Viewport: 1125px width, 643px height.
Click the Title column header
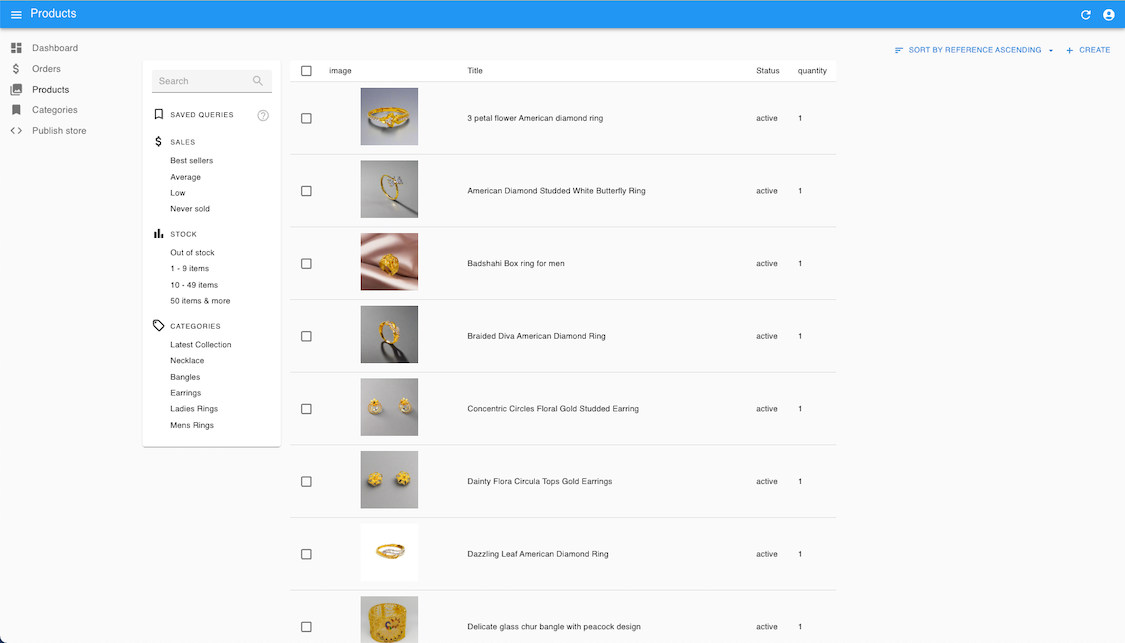(475, 71)
